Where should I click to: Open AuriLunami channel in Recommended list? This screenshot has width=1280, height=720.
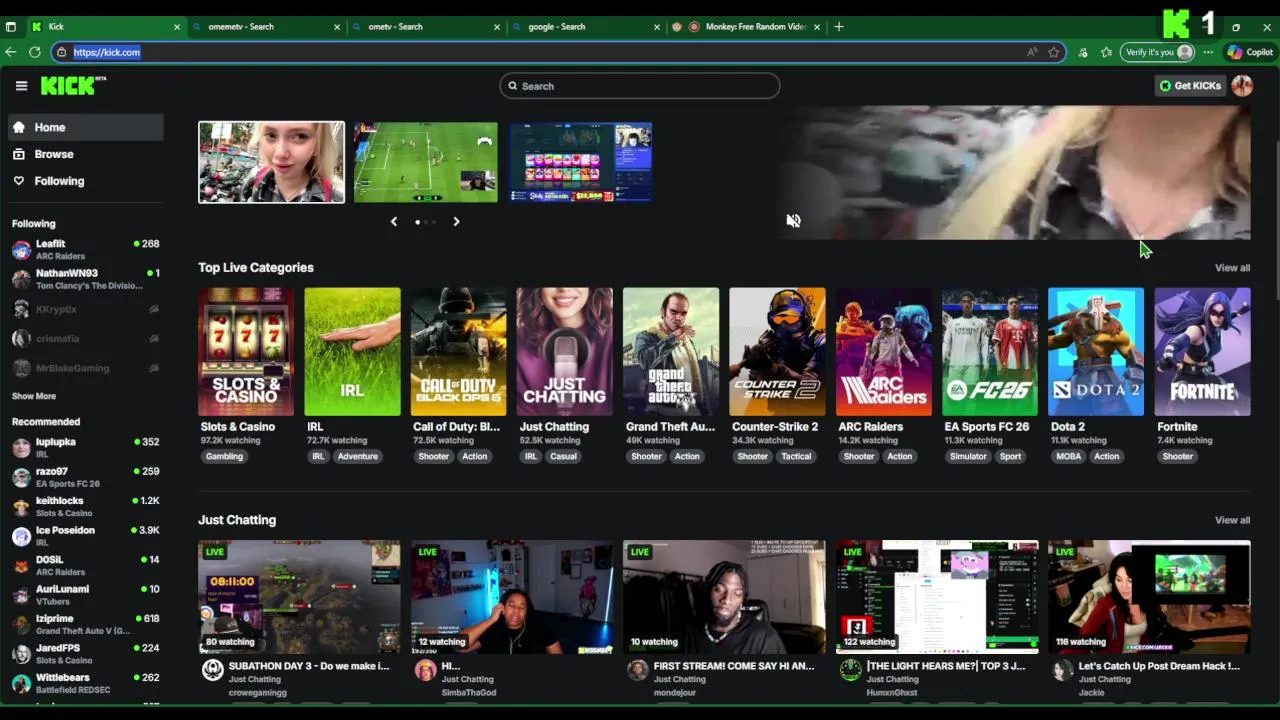point(85,594)
